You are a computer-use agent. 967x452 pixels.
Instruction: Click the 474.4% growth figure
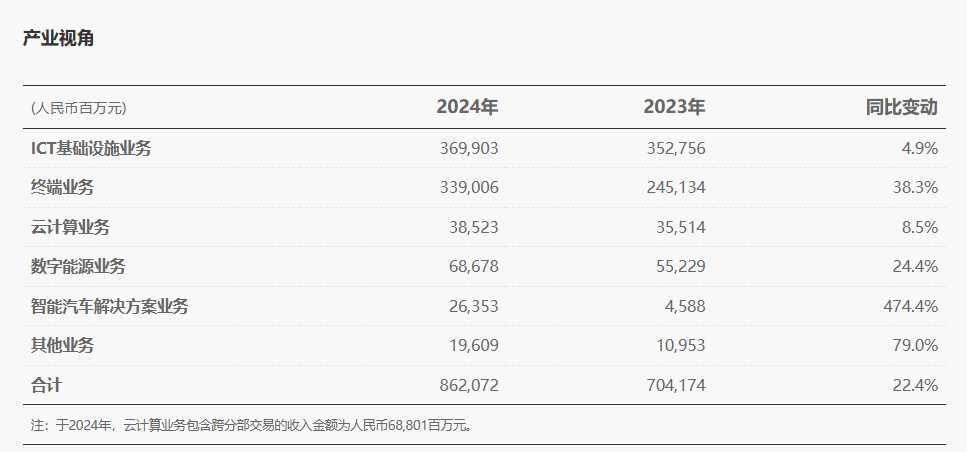click(909, 306)
